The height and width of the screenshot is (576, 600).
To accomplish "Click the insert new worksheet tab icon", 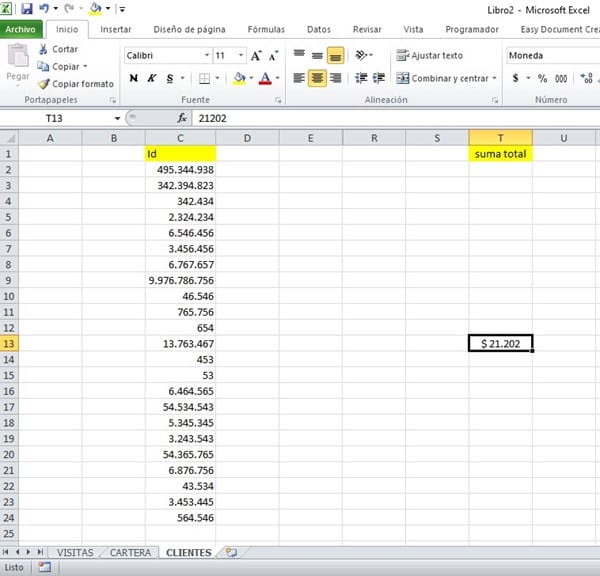I will (x=231, y=552).
